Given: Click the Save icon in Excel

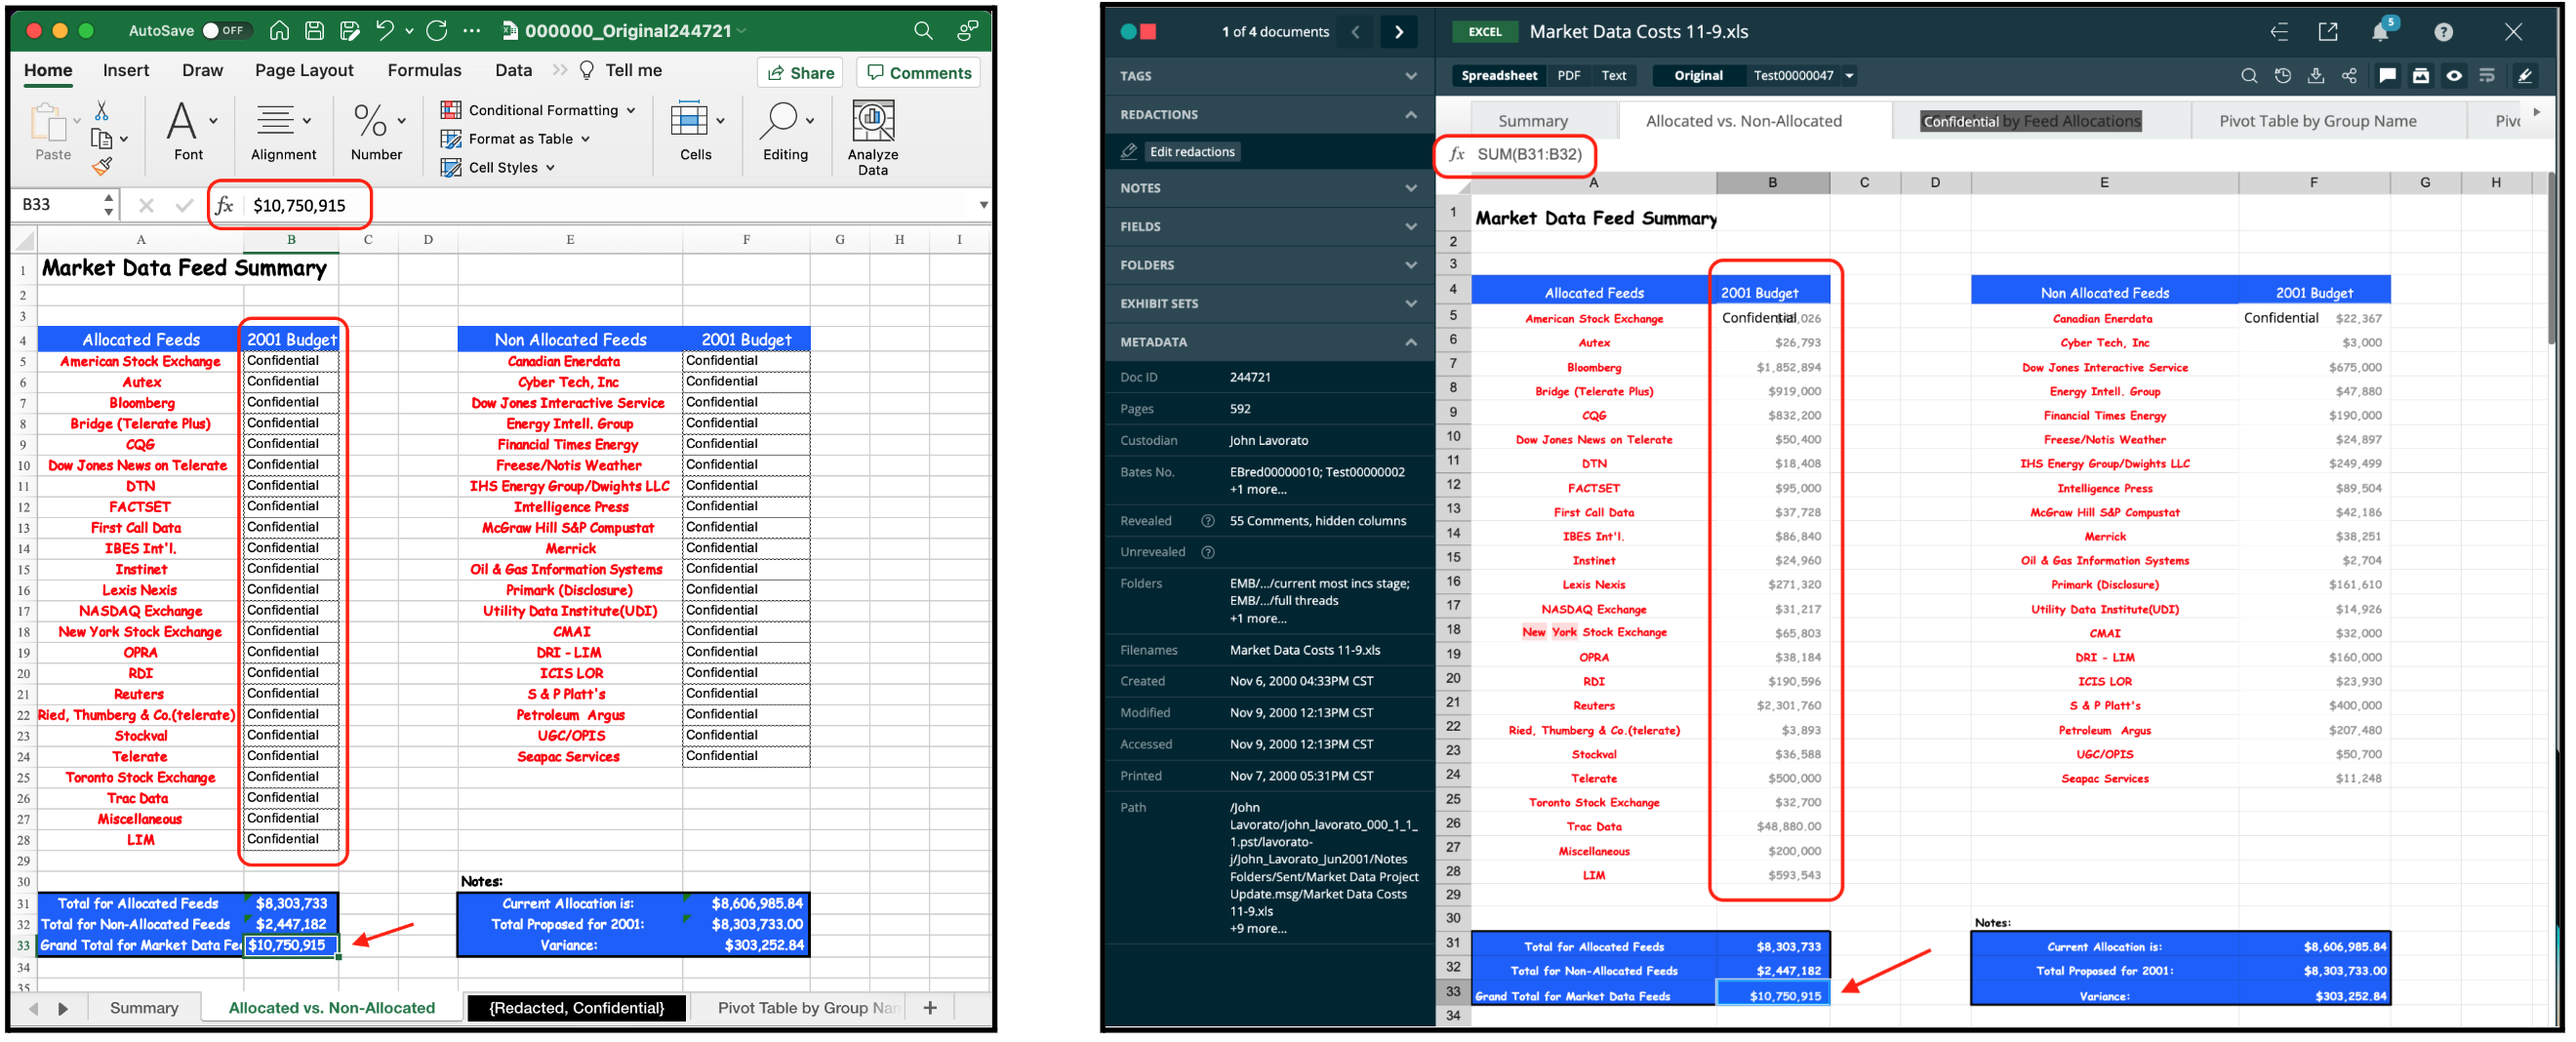Looking at the screenshot, I should pos(314,31).
